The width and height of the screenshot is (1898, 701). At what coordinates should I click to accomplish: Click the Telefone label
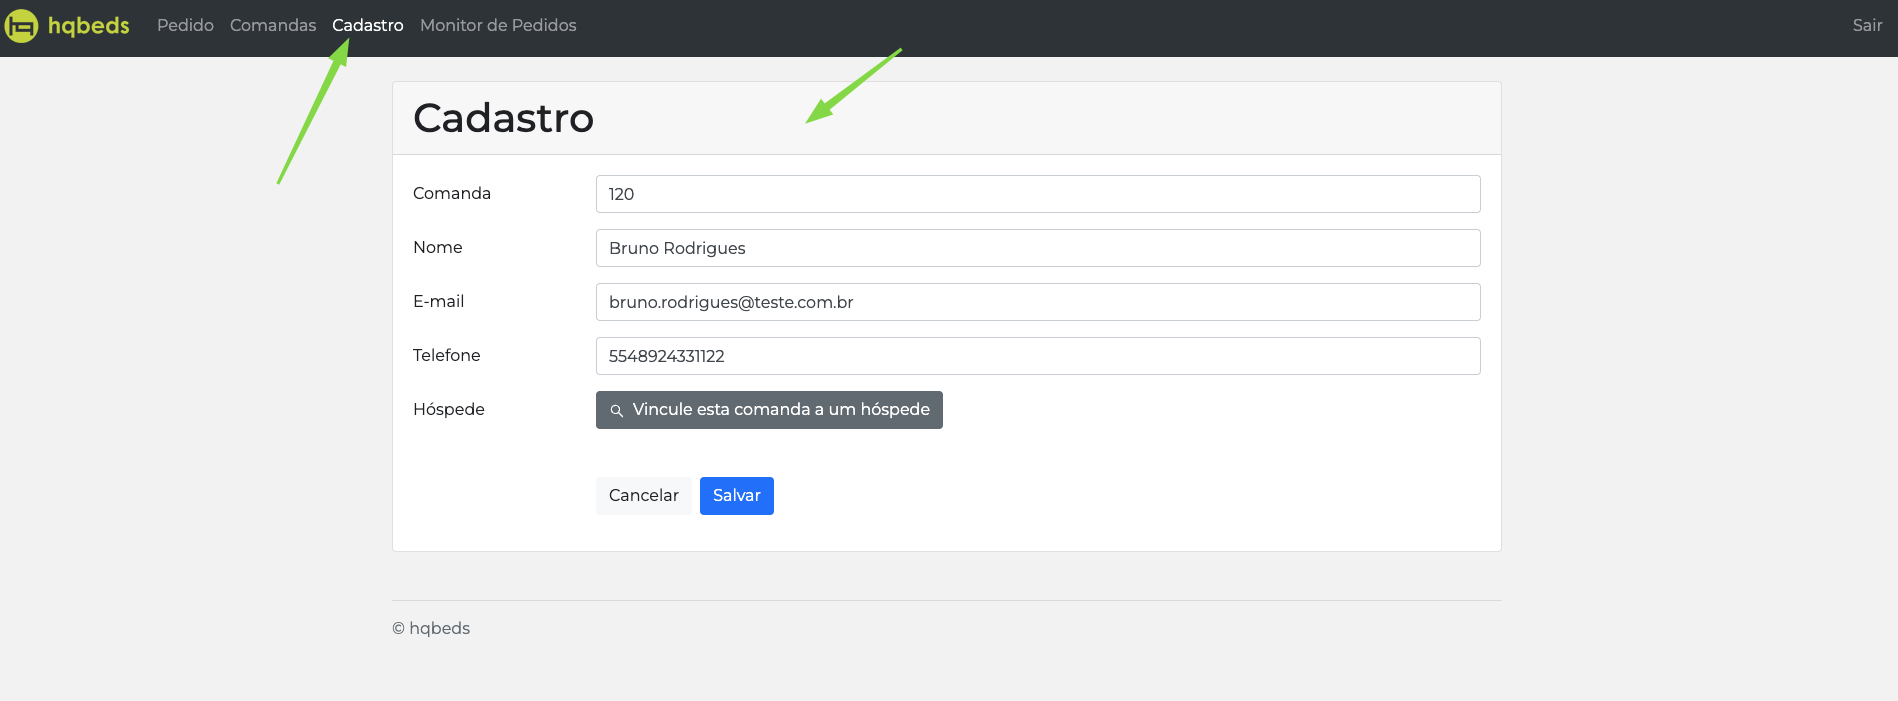pyautogui.click(x=447, y=355)
